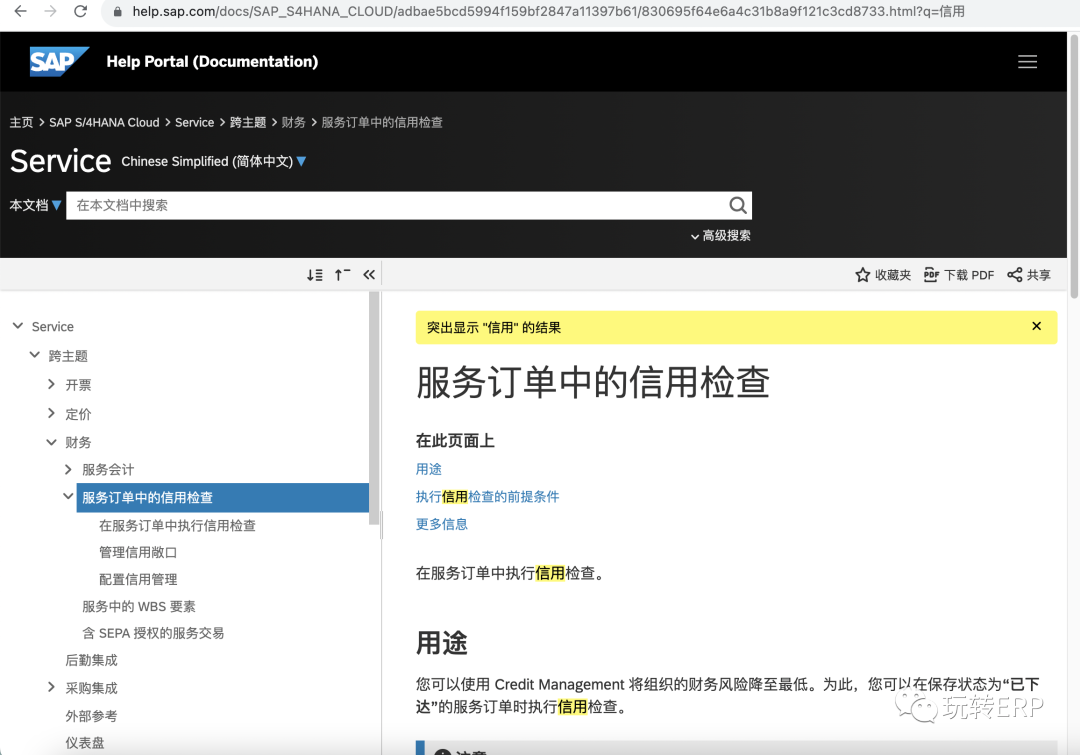
Task: Collapse the Service tree node
Action: (x=18, y=326)
